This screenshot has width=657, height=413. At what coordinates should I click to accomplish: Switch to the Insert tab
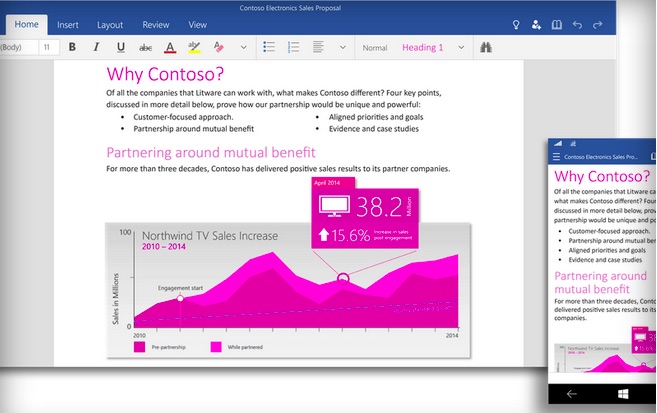coord(68,24)
